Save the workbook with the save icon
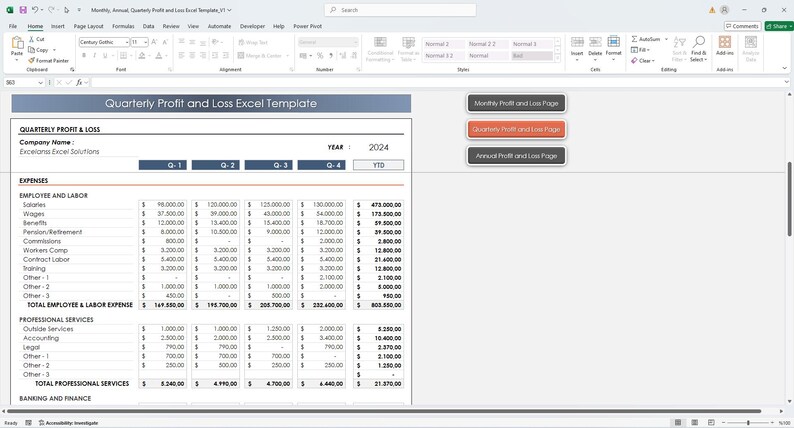 coord(23,10)
